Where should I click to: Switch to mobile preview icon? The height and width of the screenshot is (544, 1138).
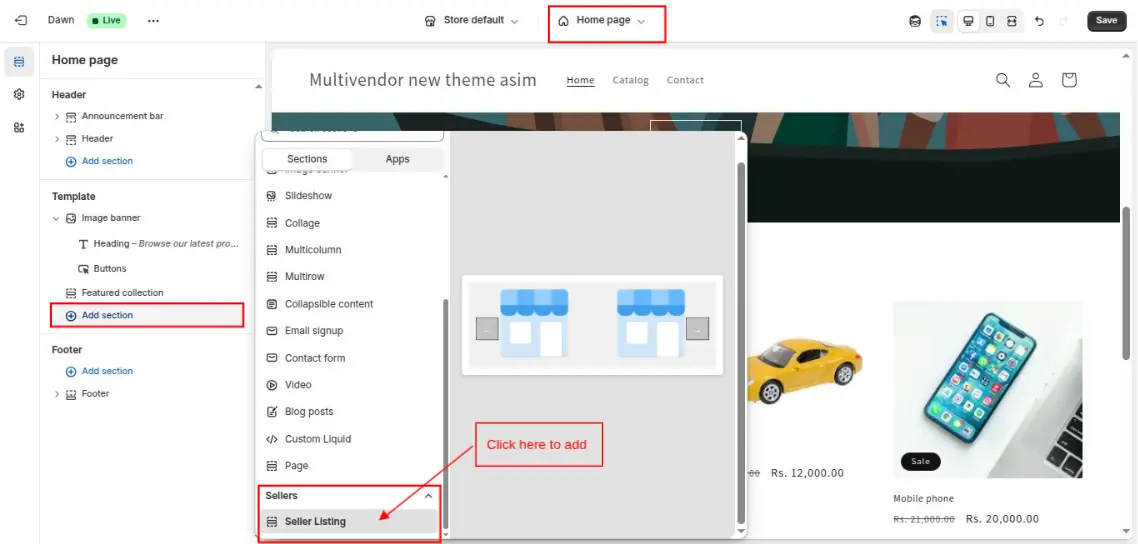tap(990, 21)
